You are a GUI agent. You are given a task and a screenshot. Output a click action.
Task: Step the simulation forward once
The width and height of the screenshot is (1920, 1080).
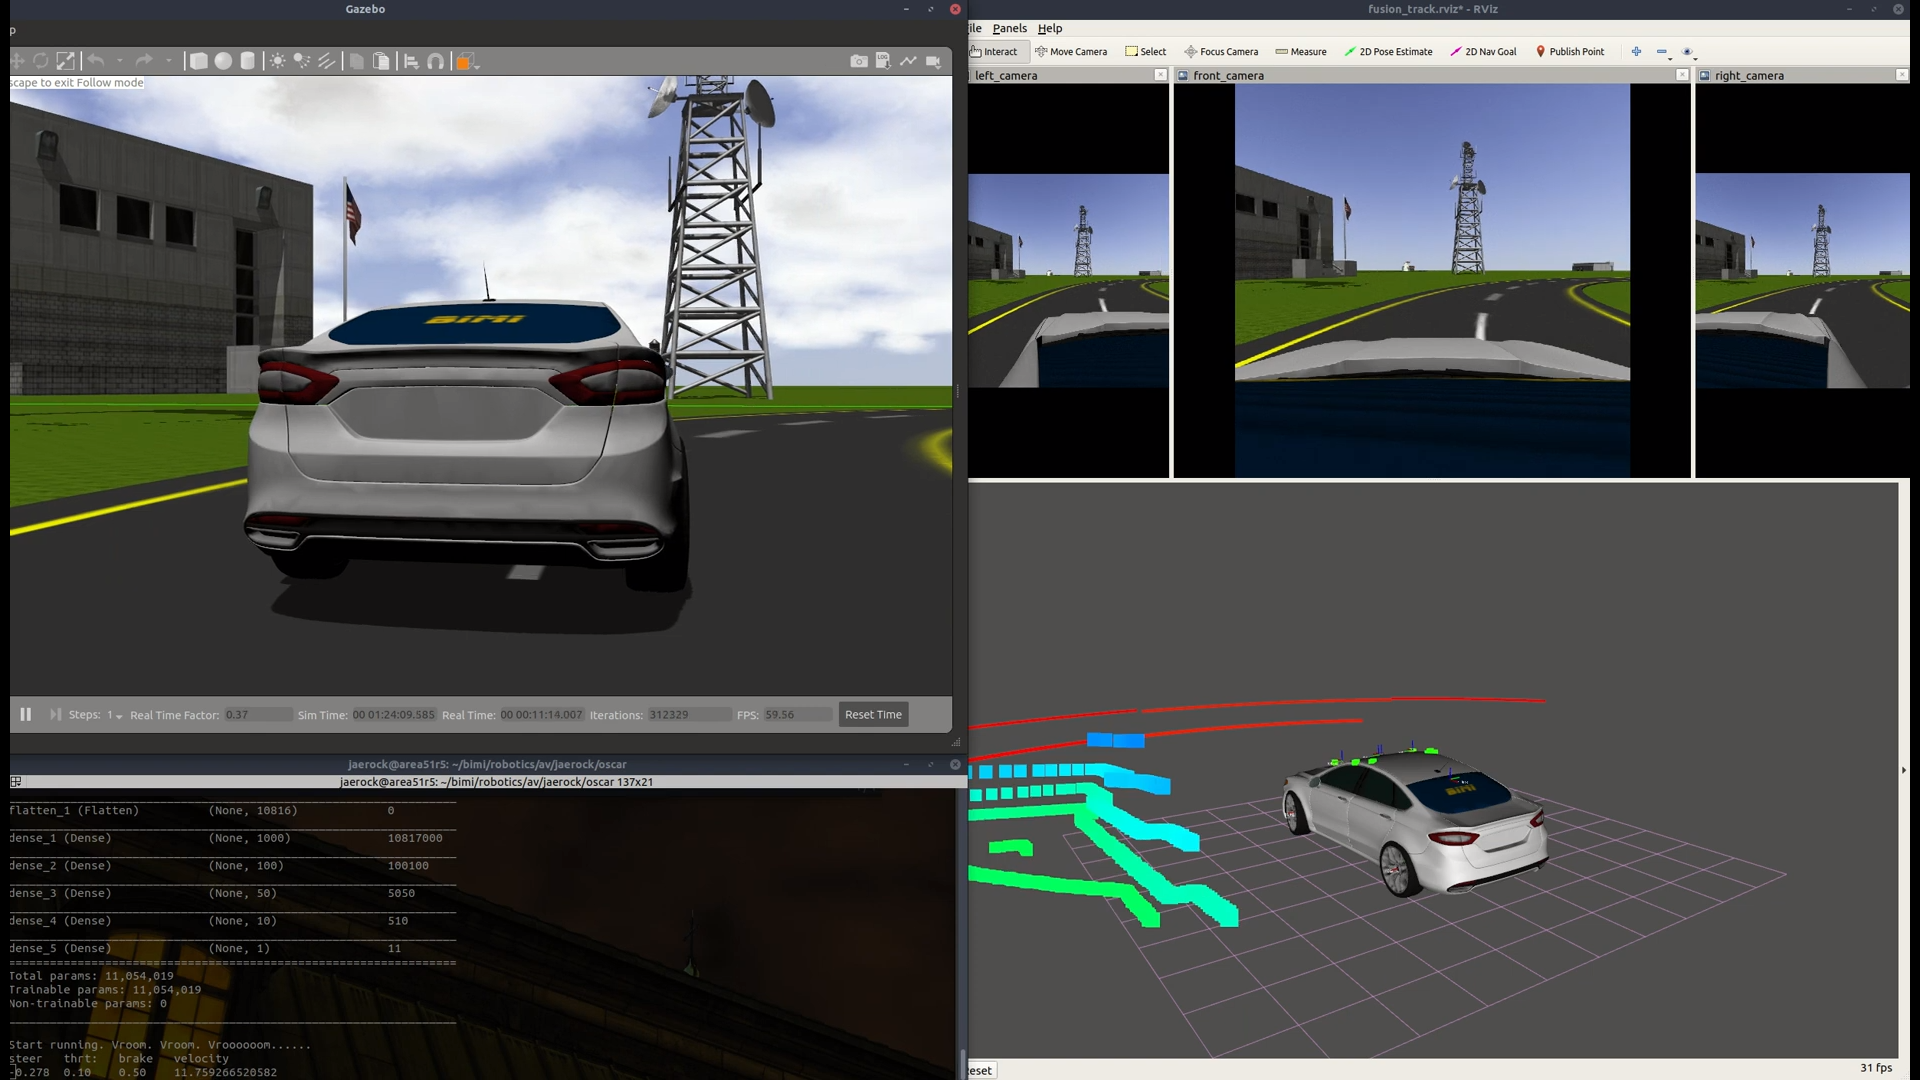click(55, 714)
